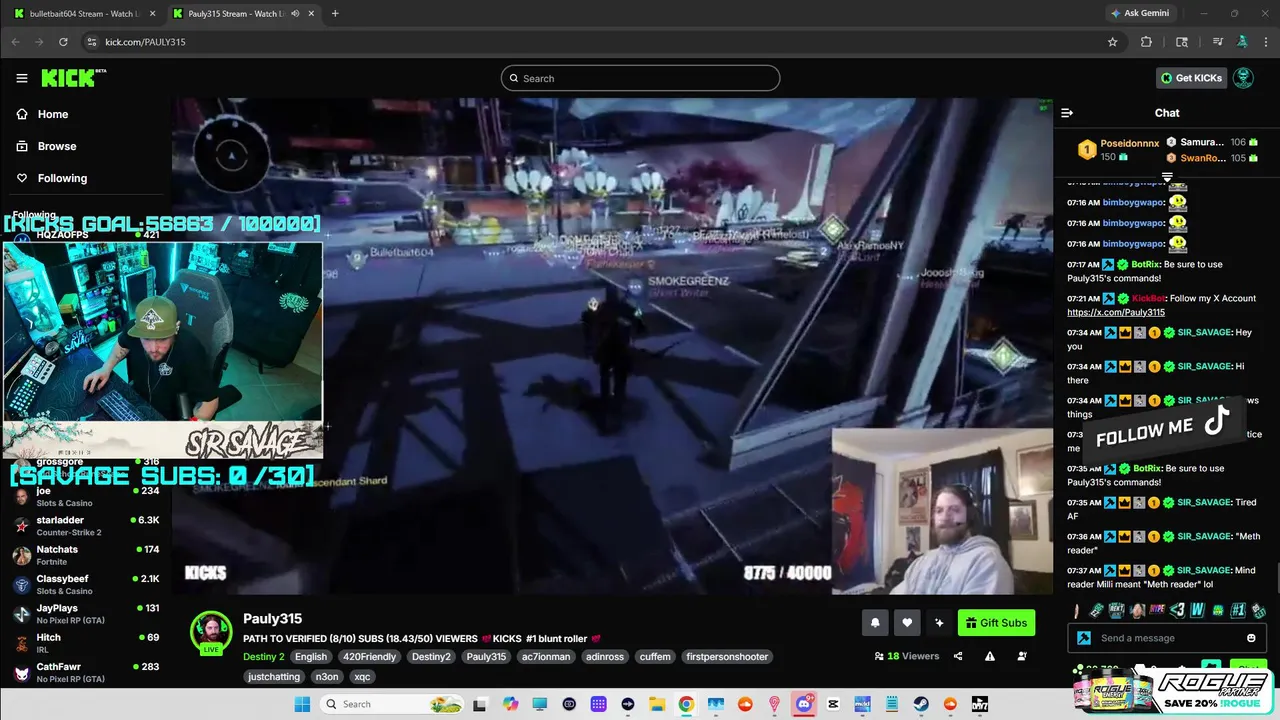Select the 420Friendly tag
1280x720 pixels.
coord(370,657)
